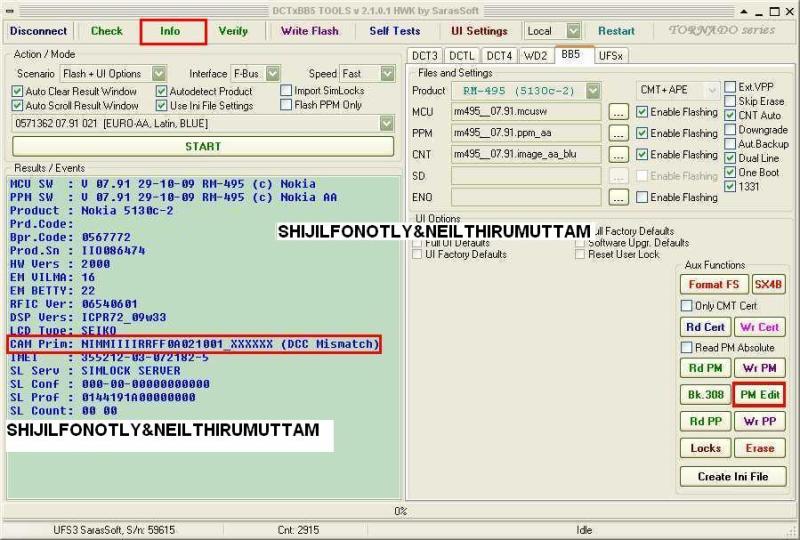This screenshot has width=800, height=540.
Task: Open the PM Edit tool
Action: pyautogui.click(x=760, y=395)
